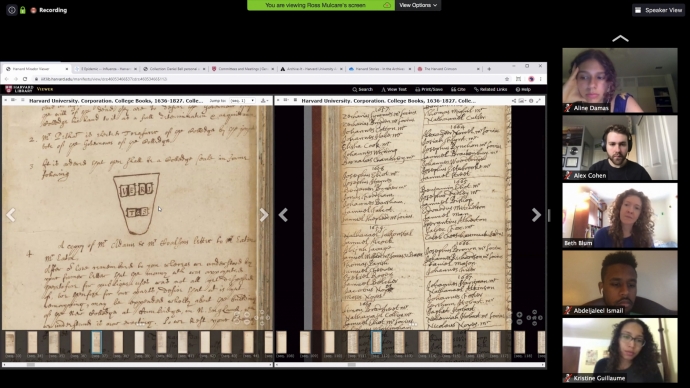Toggle right pane fullscreen icon
This screenshot has width=690, height=388.
(539, 101)
